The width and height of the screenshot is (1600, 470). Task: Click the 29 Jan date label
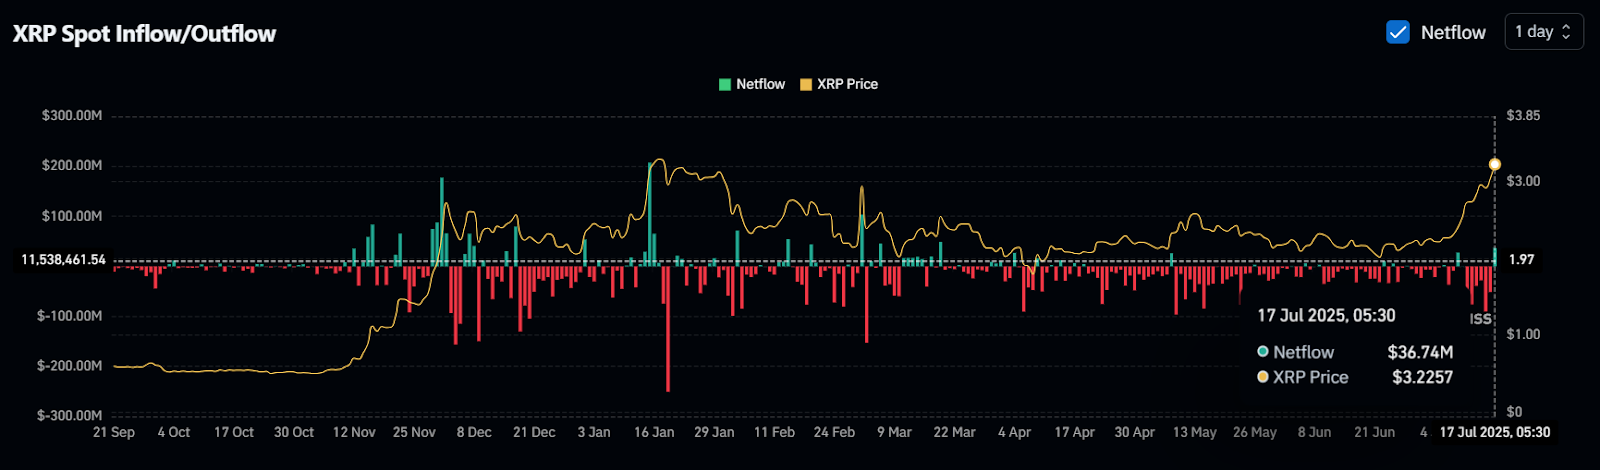coord(714,433)
